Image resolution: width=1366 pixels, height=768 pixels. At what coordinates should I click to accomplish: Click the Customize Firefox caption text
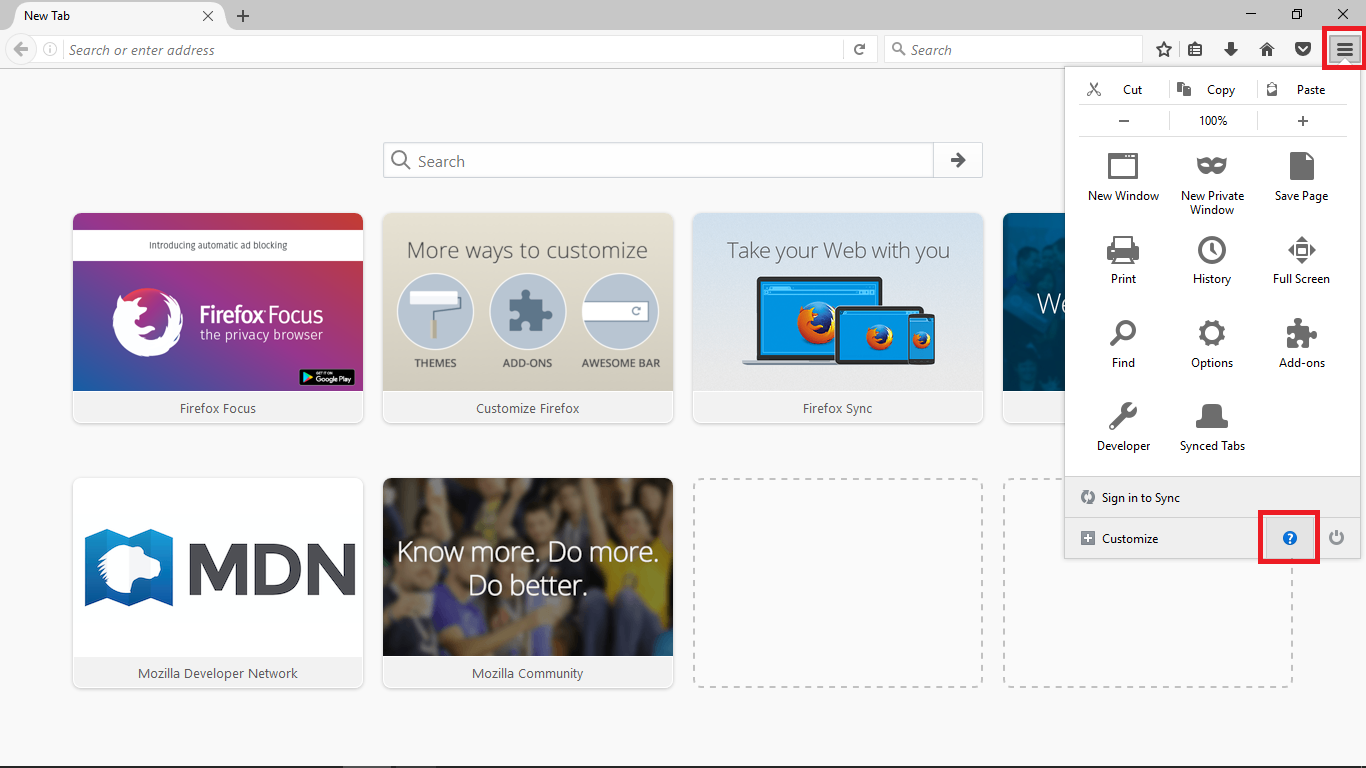528,408
